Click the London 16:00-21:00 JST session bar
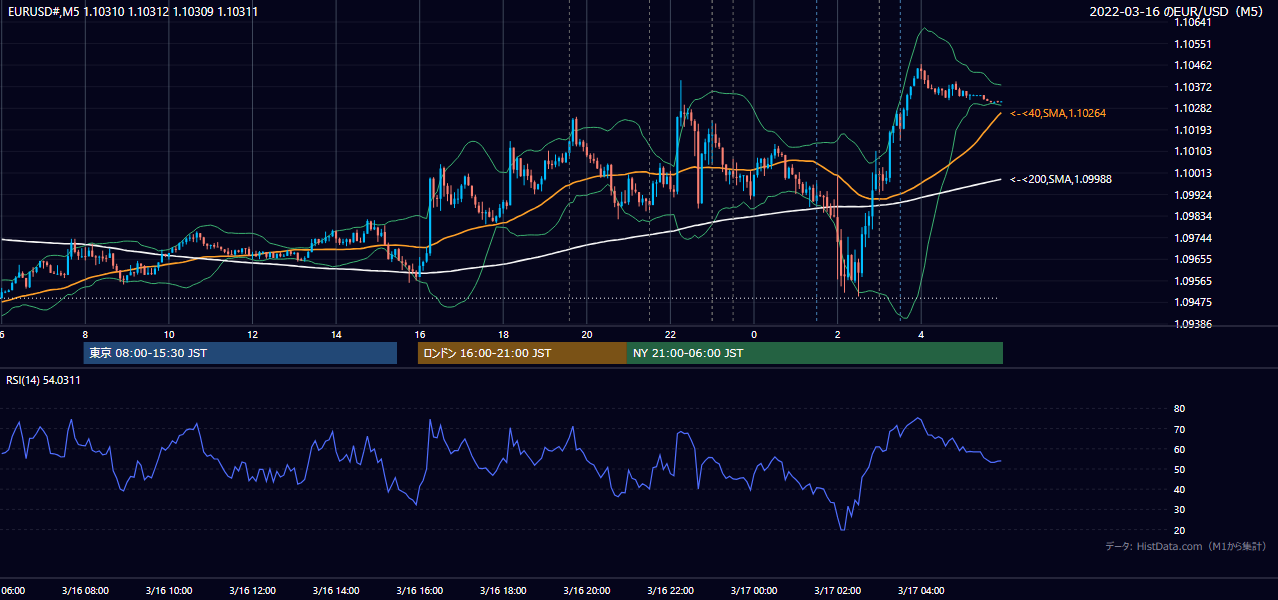Screen dimensions: 1278x600 (x=522, y=353)
